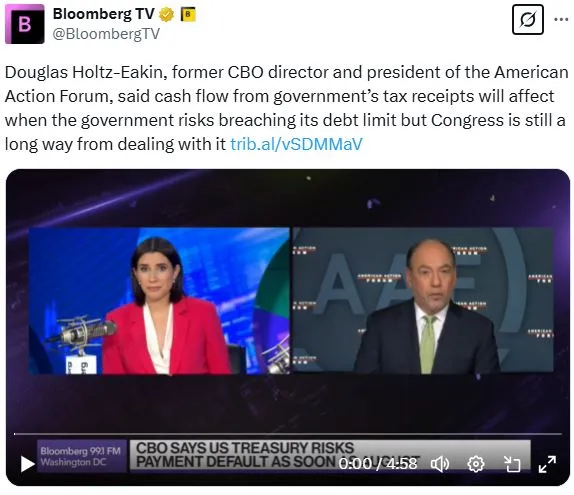
Task: Click the video timestamp 0:00 / 4:58
Action: pos(378,464)
